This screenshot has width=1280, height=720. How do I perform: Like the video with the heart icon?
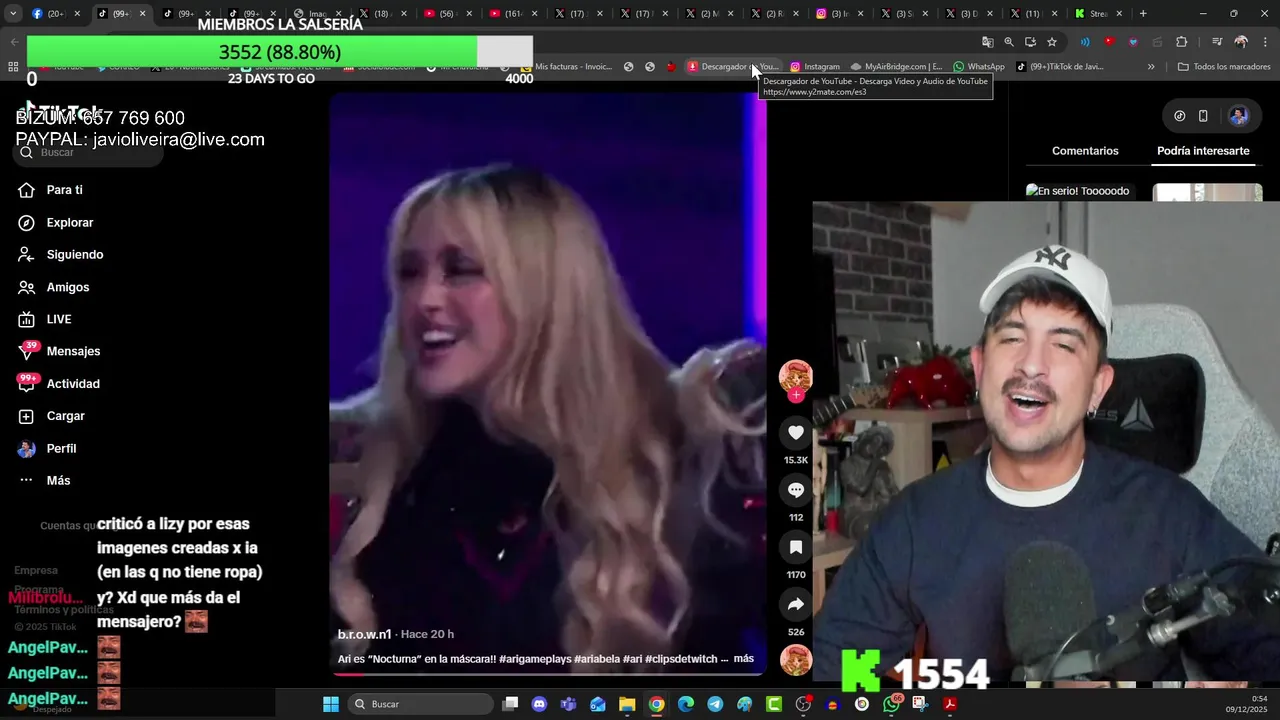(796, 433)
